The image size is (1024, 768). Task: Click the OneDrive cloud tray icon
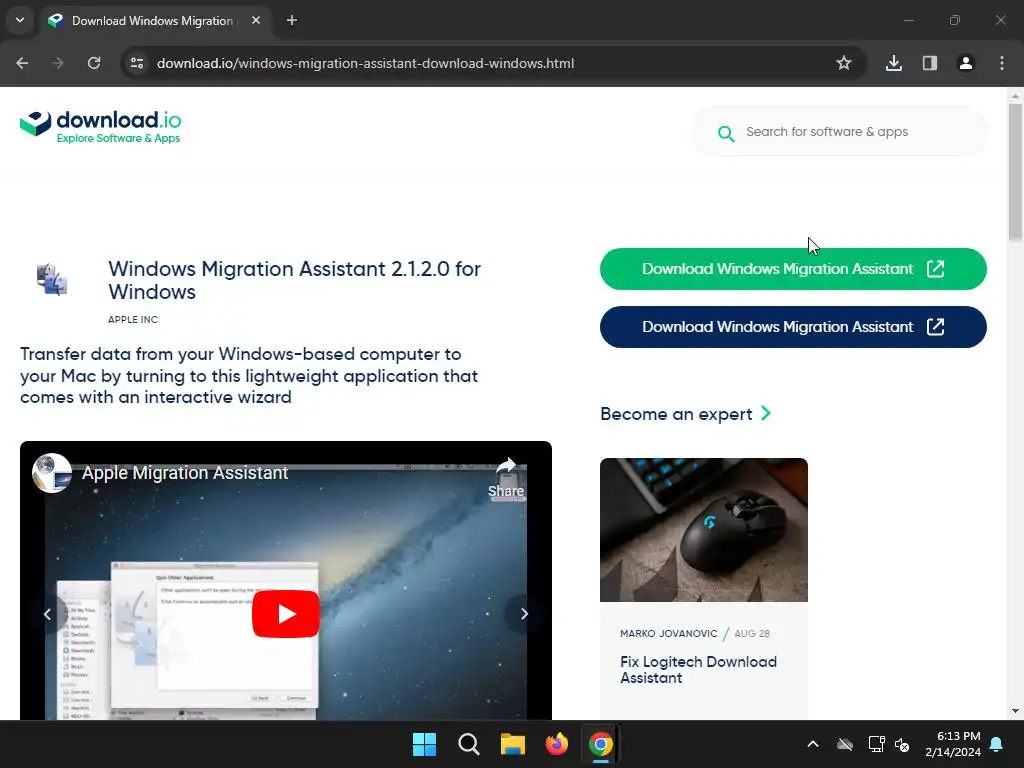click(x=845, y=744)
